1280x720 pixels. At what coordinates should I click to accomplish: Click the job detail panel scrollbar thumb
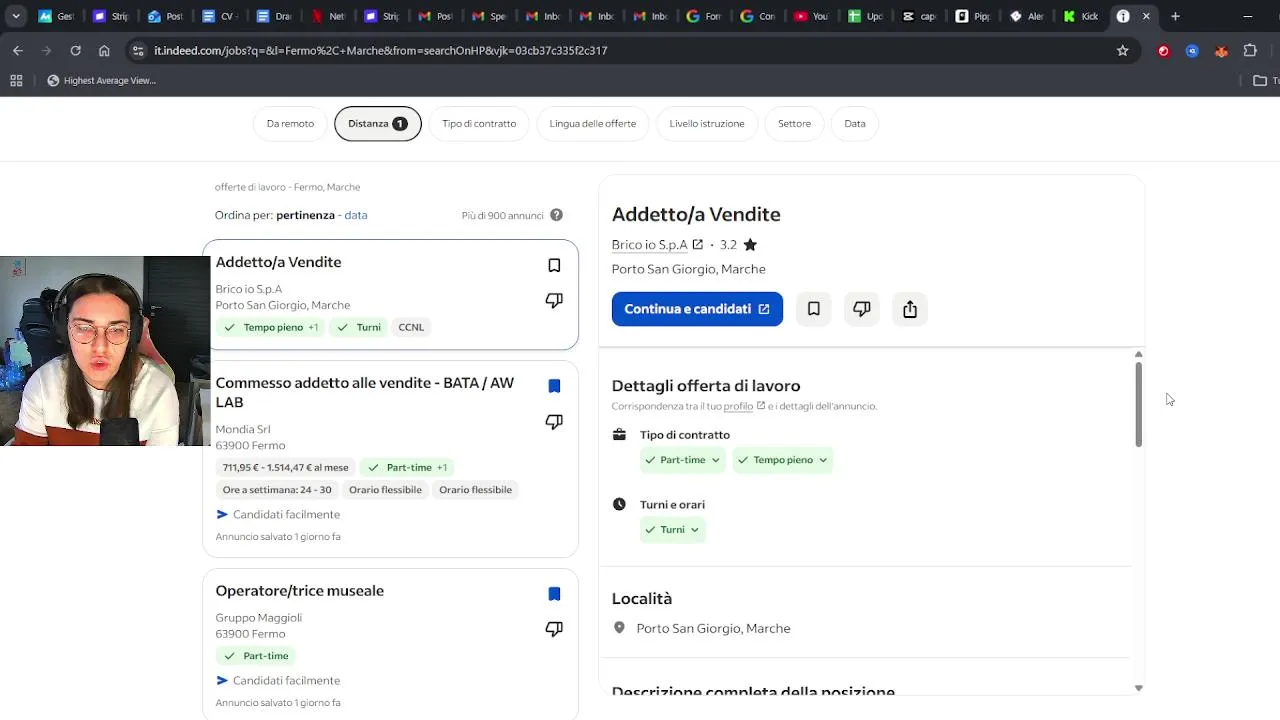[1138, 404]
